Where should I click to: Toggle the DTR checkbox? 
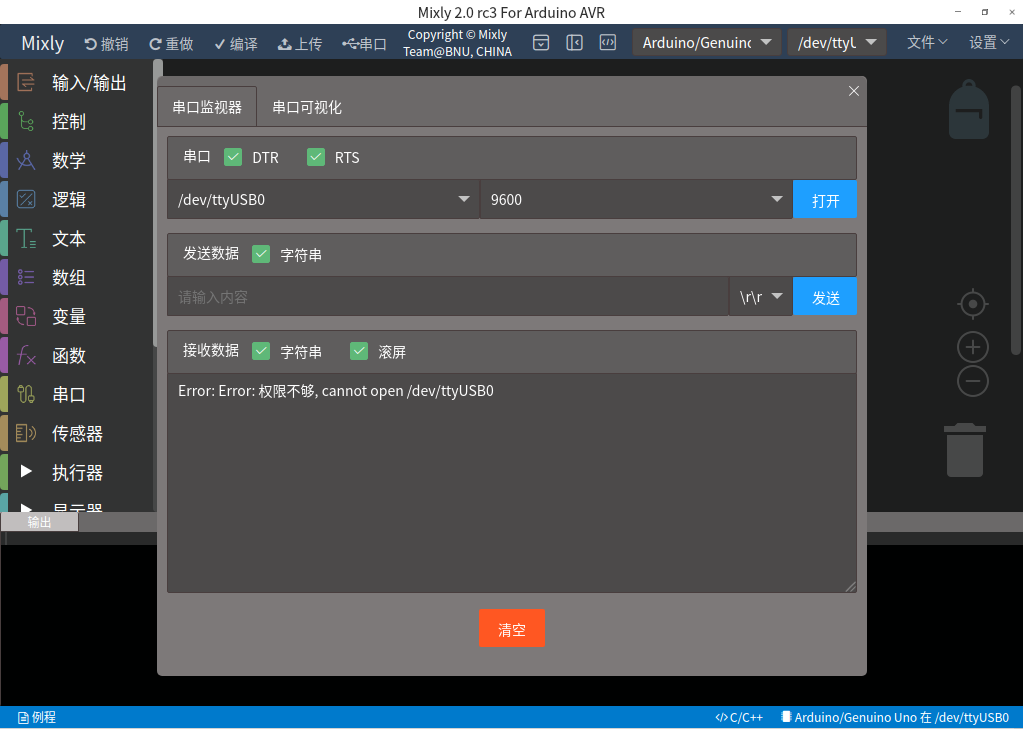tap(233, 157)
